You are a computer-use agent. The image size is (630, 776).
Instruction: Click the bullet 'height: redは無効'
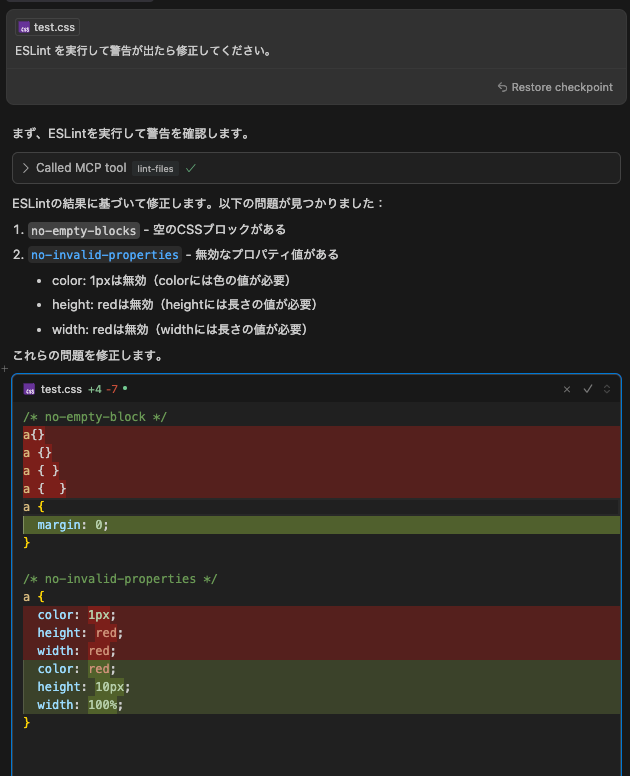pyautogui.click(x=184, y=305)
